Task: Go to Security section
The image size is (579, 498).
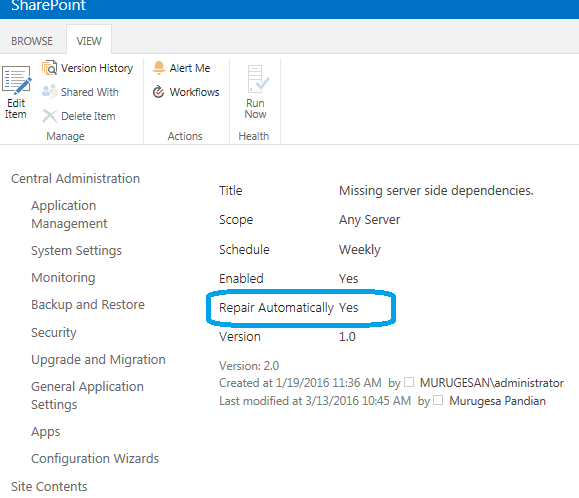Action: pyautogui.click(x=54, y=333)
